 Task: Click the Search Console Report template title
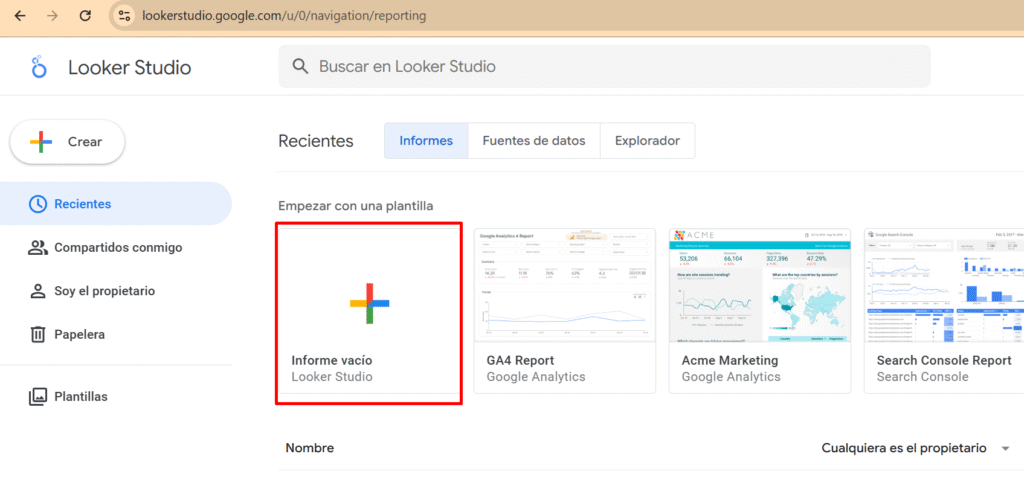944,360
